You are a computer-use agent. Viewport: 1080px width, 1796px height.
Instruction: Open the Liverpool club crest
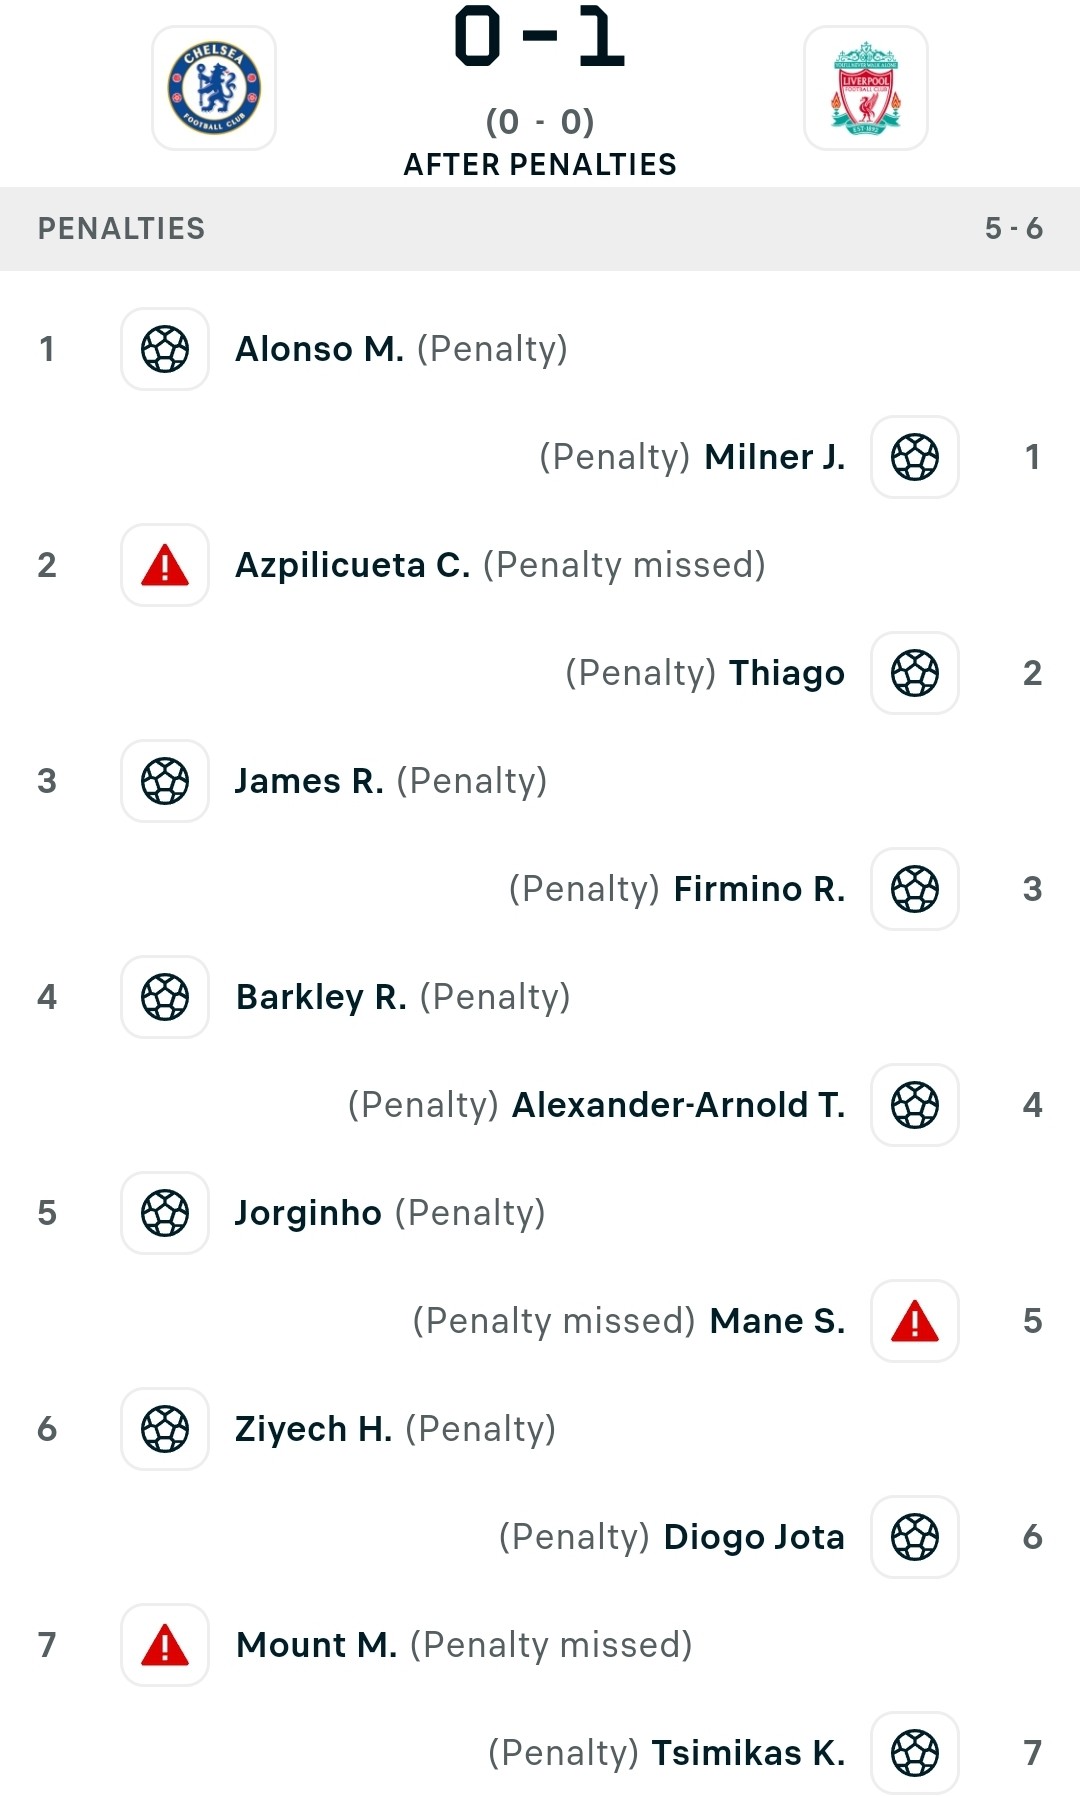(x=866, y=88)
